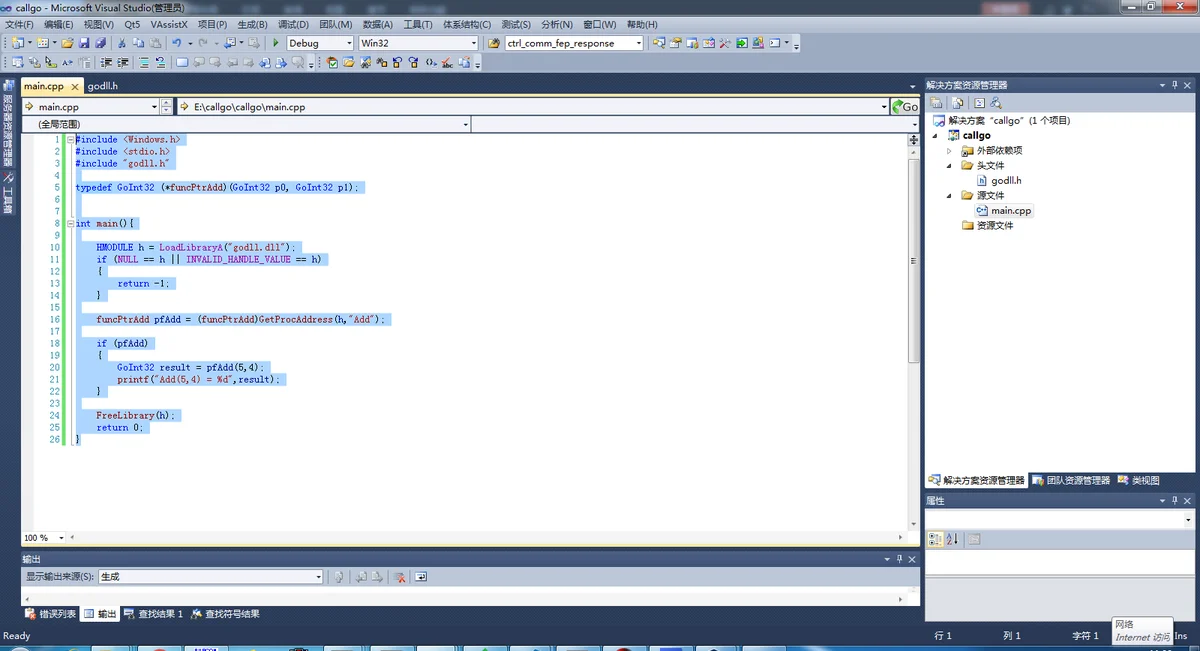Screen dimensions: 1200x651
Task: Open the 团队资源管理器 tab
Action: [x=1071, y=480]
